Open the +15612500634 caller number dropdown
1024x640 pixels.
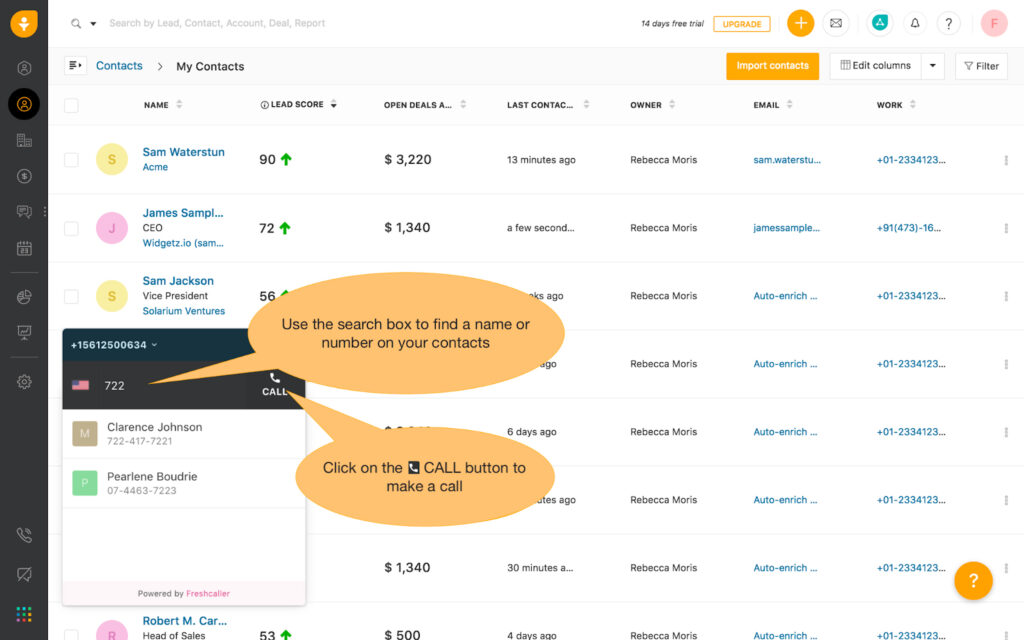click(113, 345)
